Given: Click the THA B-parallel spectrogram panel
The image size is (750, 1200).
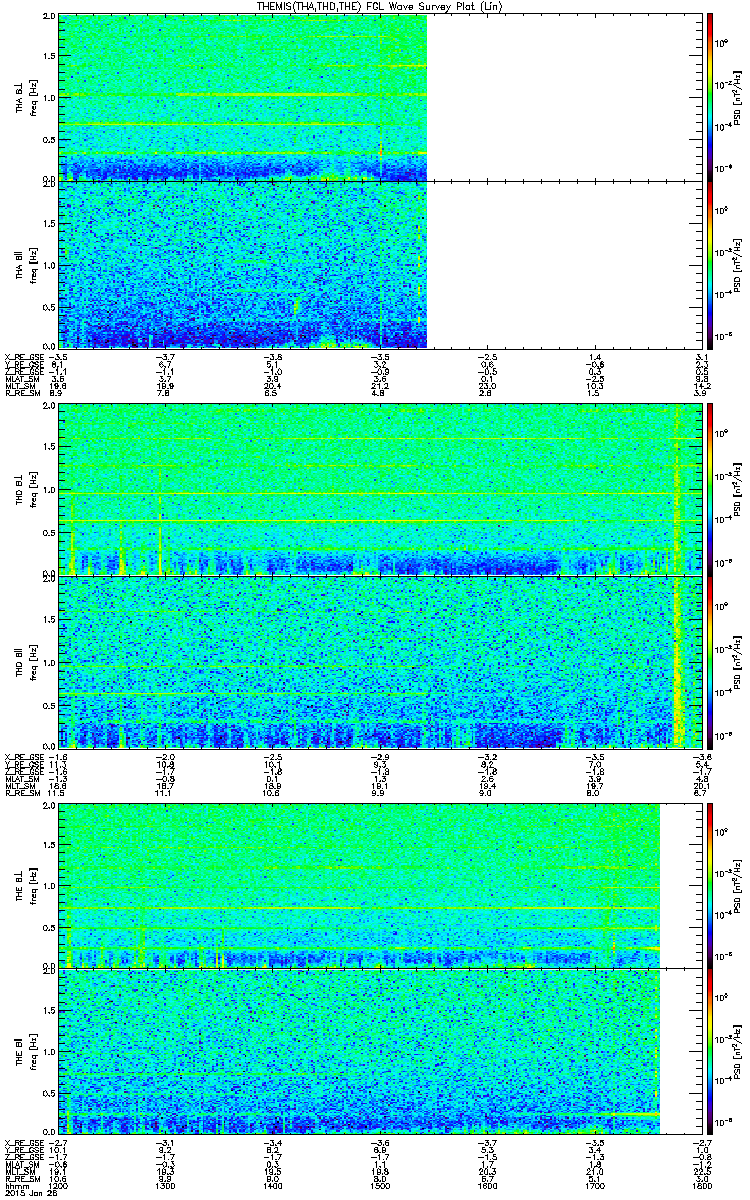Looking at the screenshot, I should [243, 264].
